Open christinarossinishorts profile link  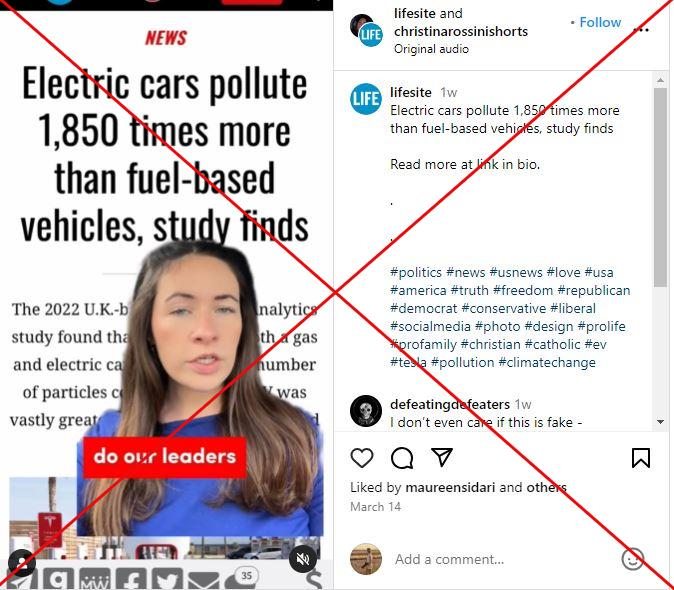point(461,31)
